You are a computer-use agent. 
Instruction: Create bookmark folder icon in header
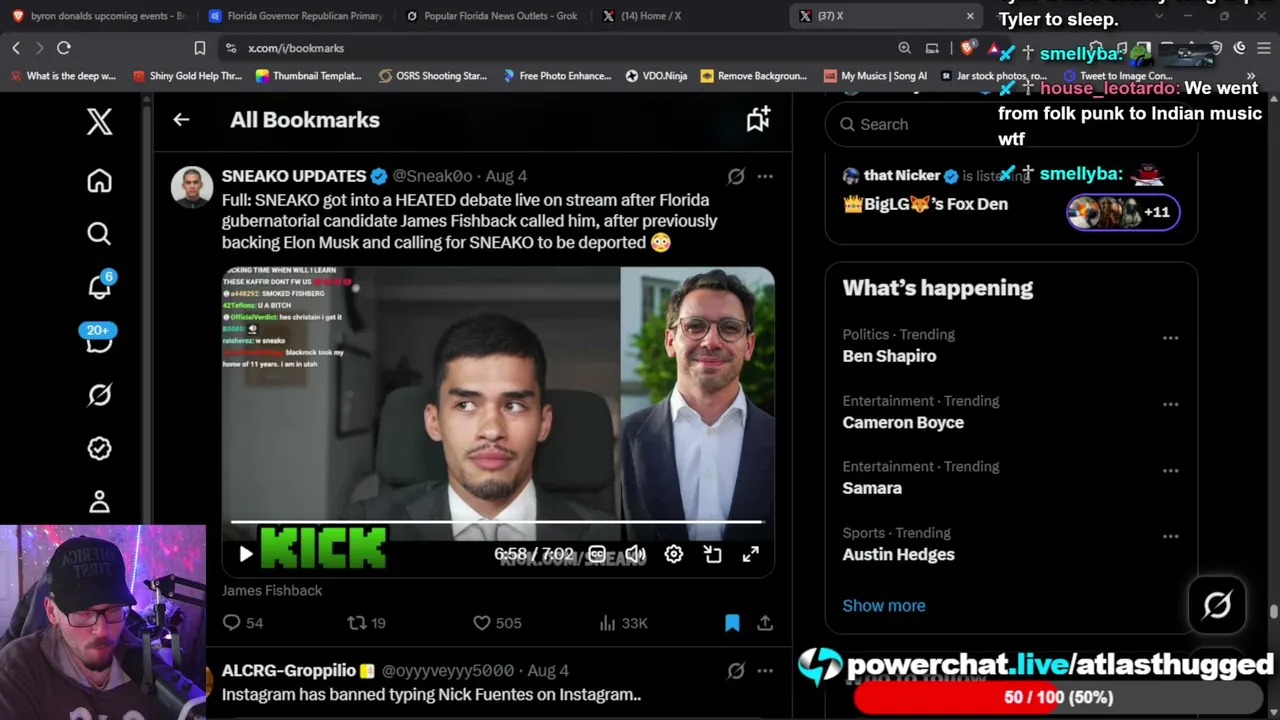(758, 119)
